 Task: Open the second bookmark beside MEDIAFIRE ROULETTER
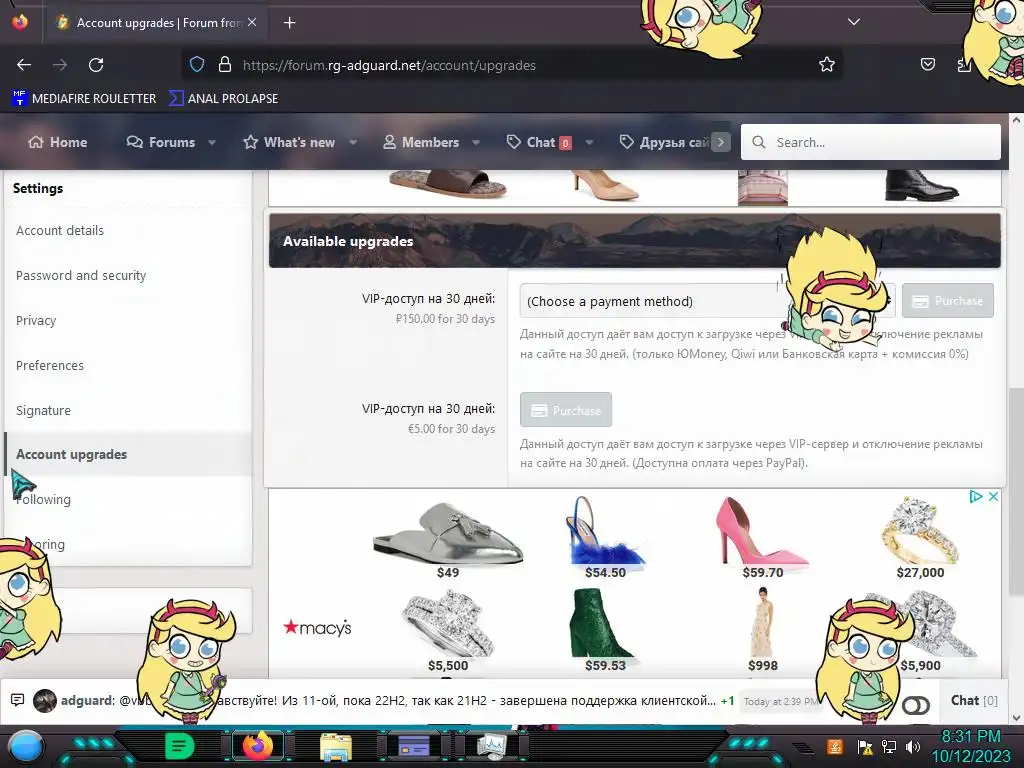(223, 99)
